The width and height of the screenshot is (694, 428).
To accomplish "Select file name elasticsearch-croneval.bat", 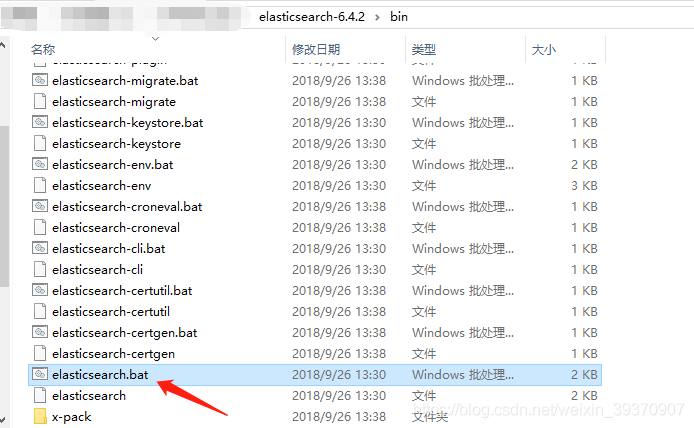I will (x=127, y=207).
